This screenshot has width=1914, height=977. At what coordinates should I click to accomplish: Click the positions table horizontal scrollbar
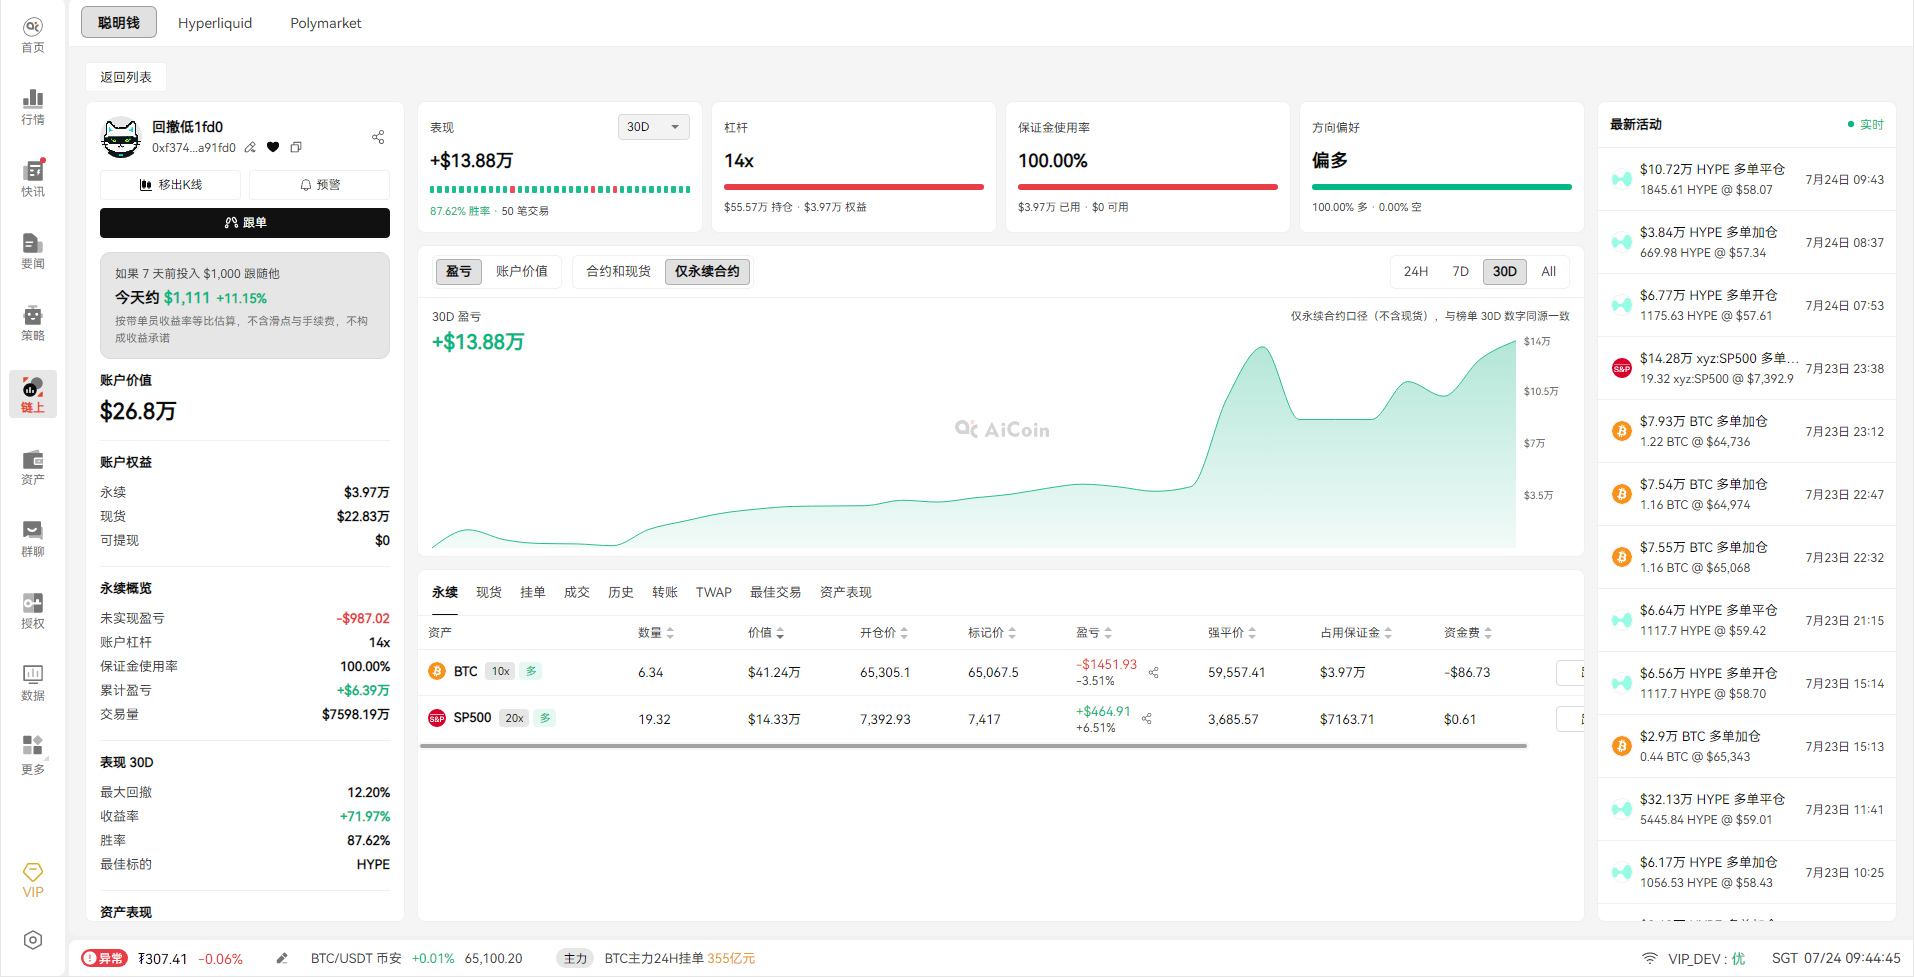(973, 746)
